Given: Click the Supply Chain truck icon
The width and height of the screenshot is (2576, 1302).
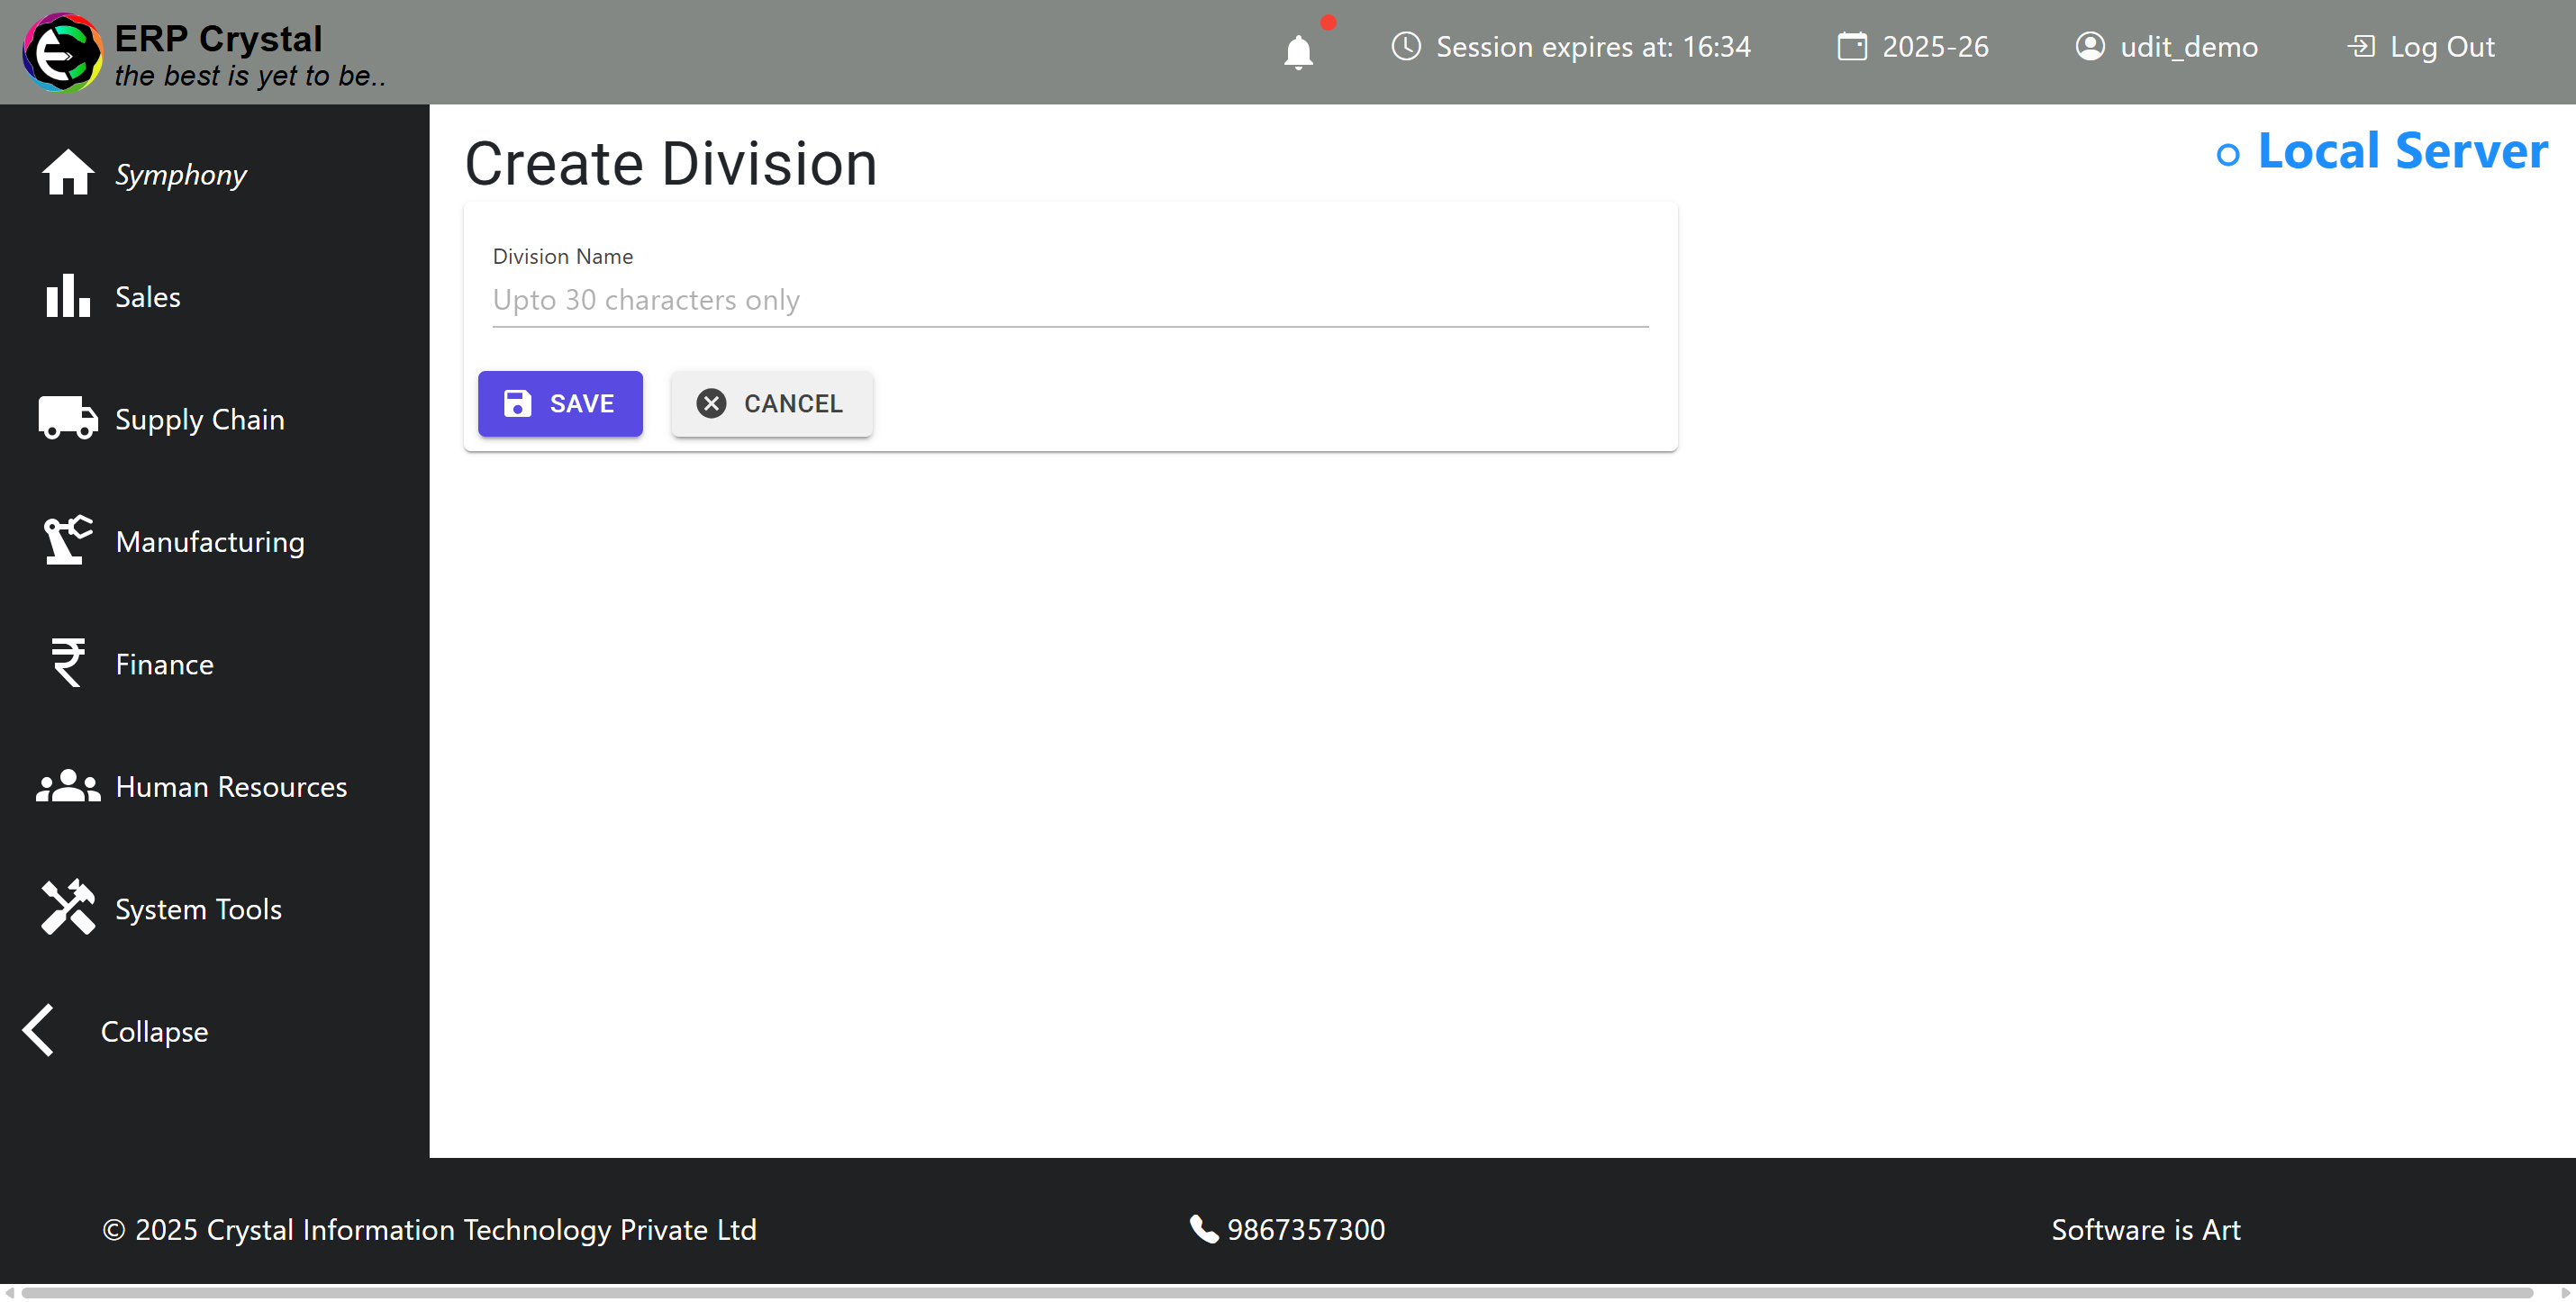Looking at the screenshot, I should click(67, 418).
